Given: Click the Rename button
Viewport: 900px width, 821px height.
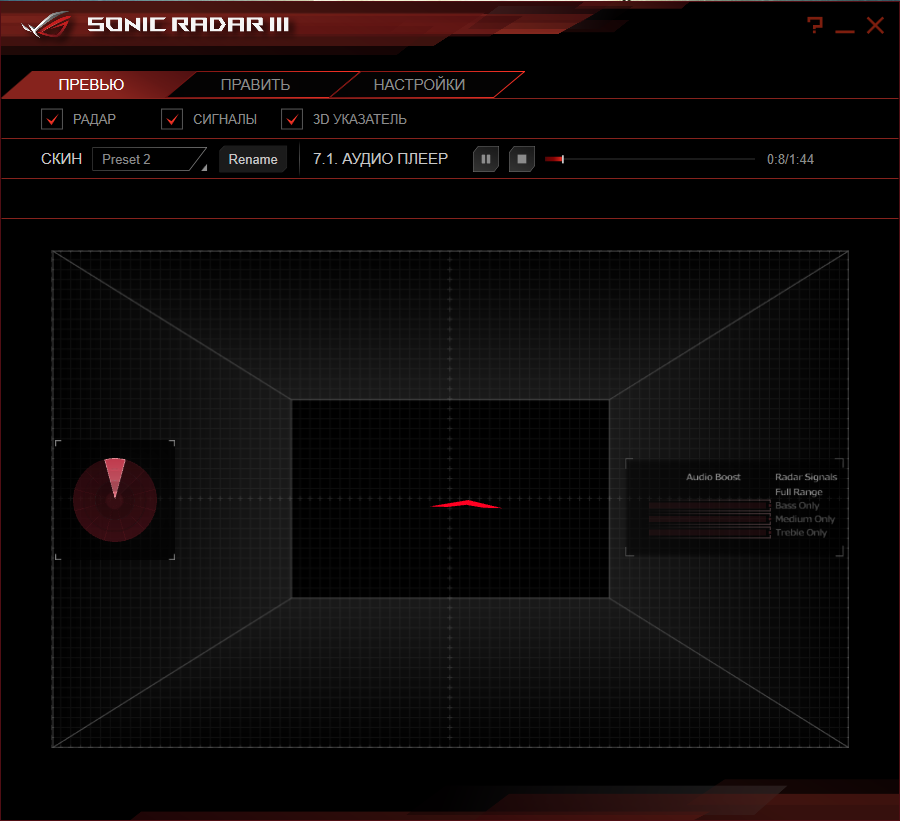Looking at the screenshot, I should click(x=253, y=159).
